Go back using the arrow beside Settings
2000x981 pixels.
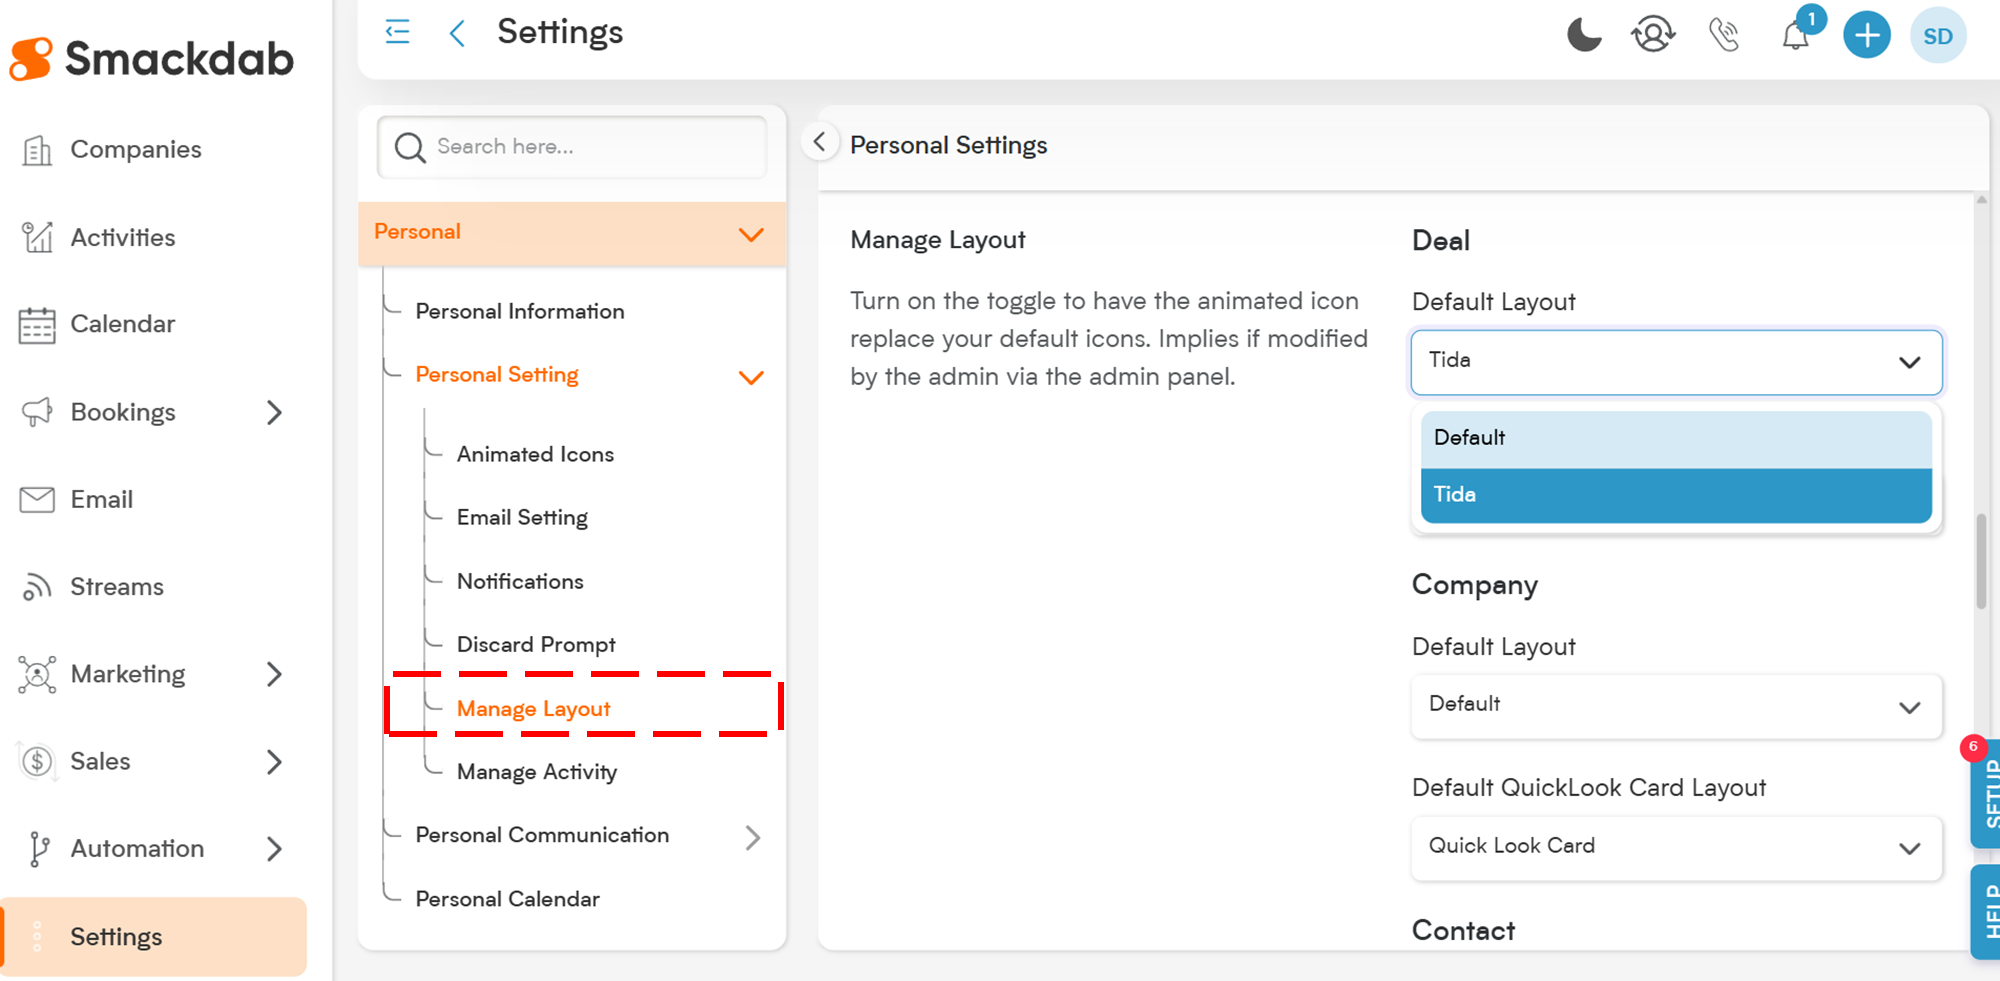[x=457, y=33]
